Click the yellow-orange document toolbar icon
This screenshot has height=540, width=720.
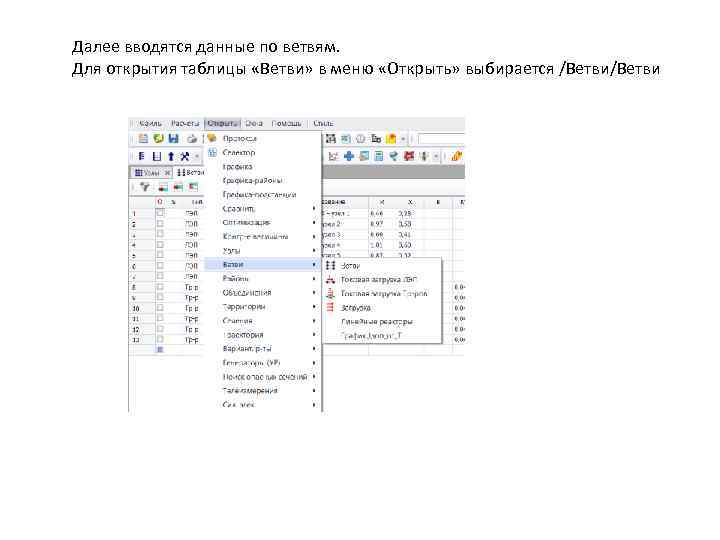pyautogui.click(x=391, y=138)
